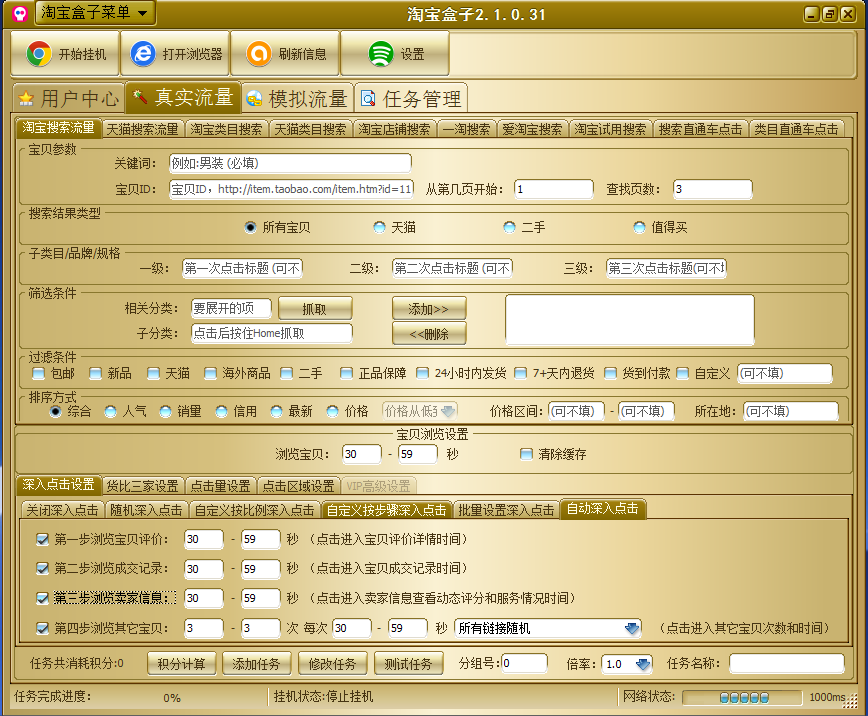Open the 货比三家设置 tab
868x716 pixels.
(x=142, y=486)
